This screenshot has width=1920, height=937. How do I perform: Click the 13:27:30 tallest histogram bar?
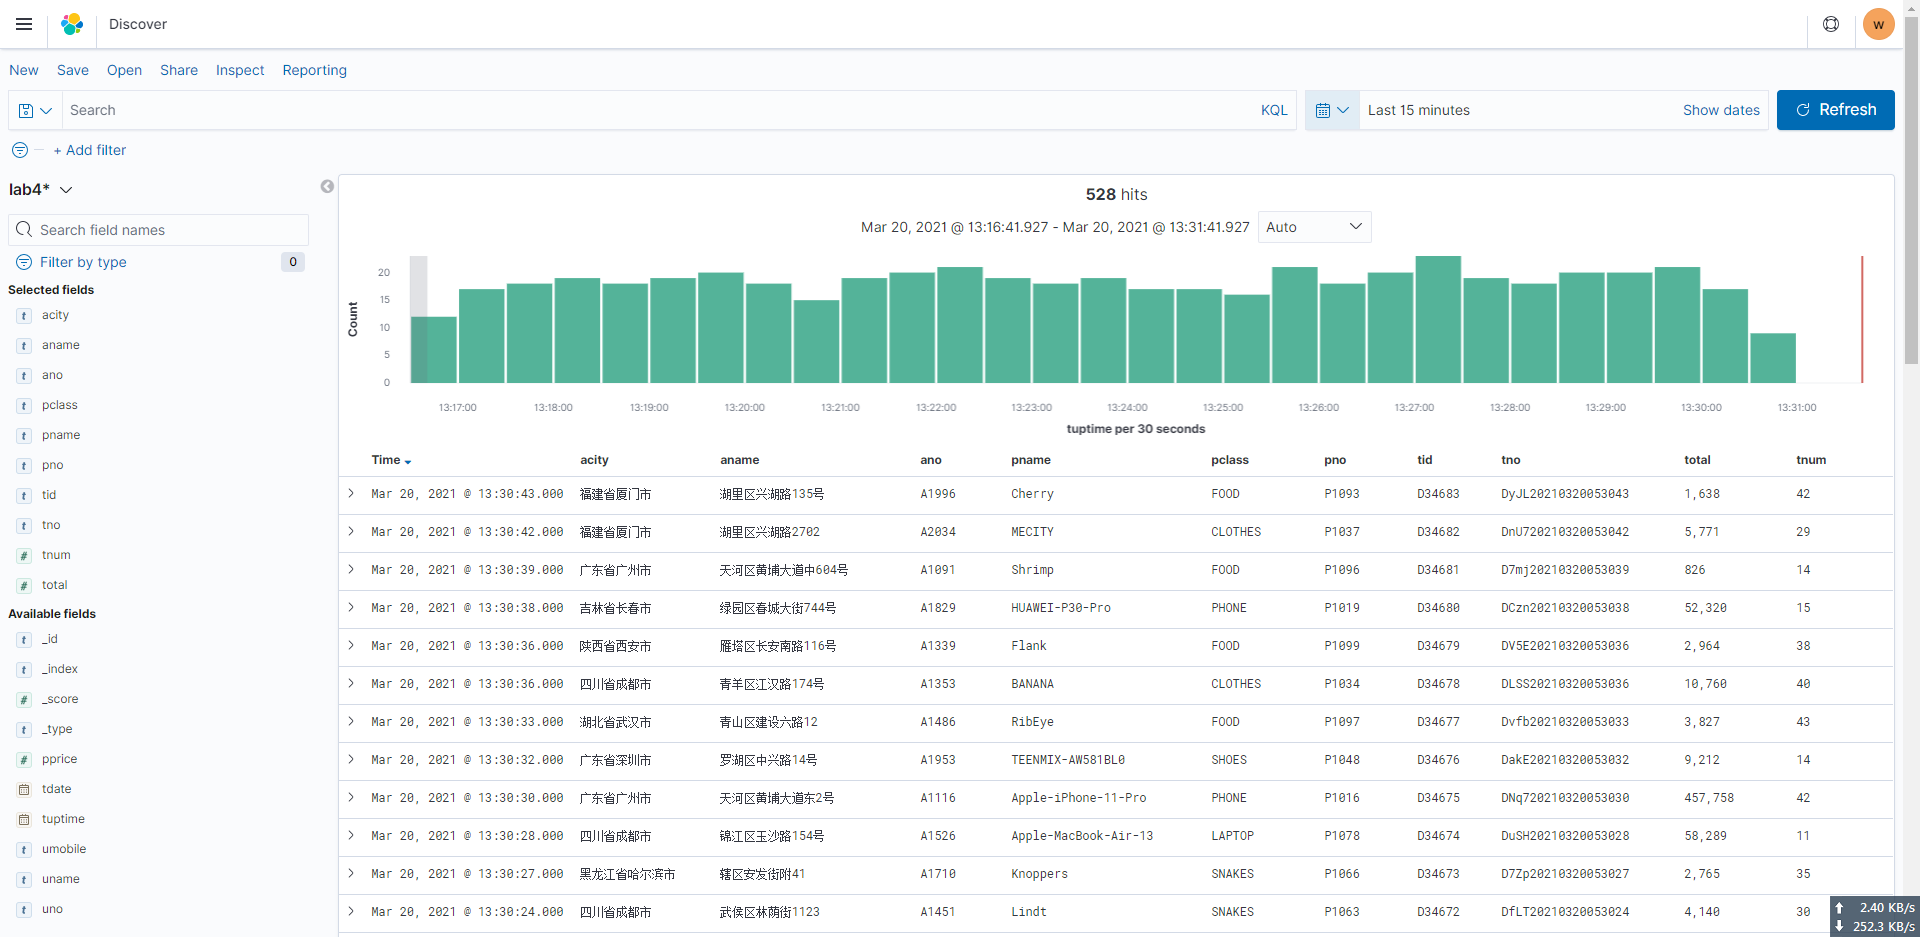click(1438, 319)
